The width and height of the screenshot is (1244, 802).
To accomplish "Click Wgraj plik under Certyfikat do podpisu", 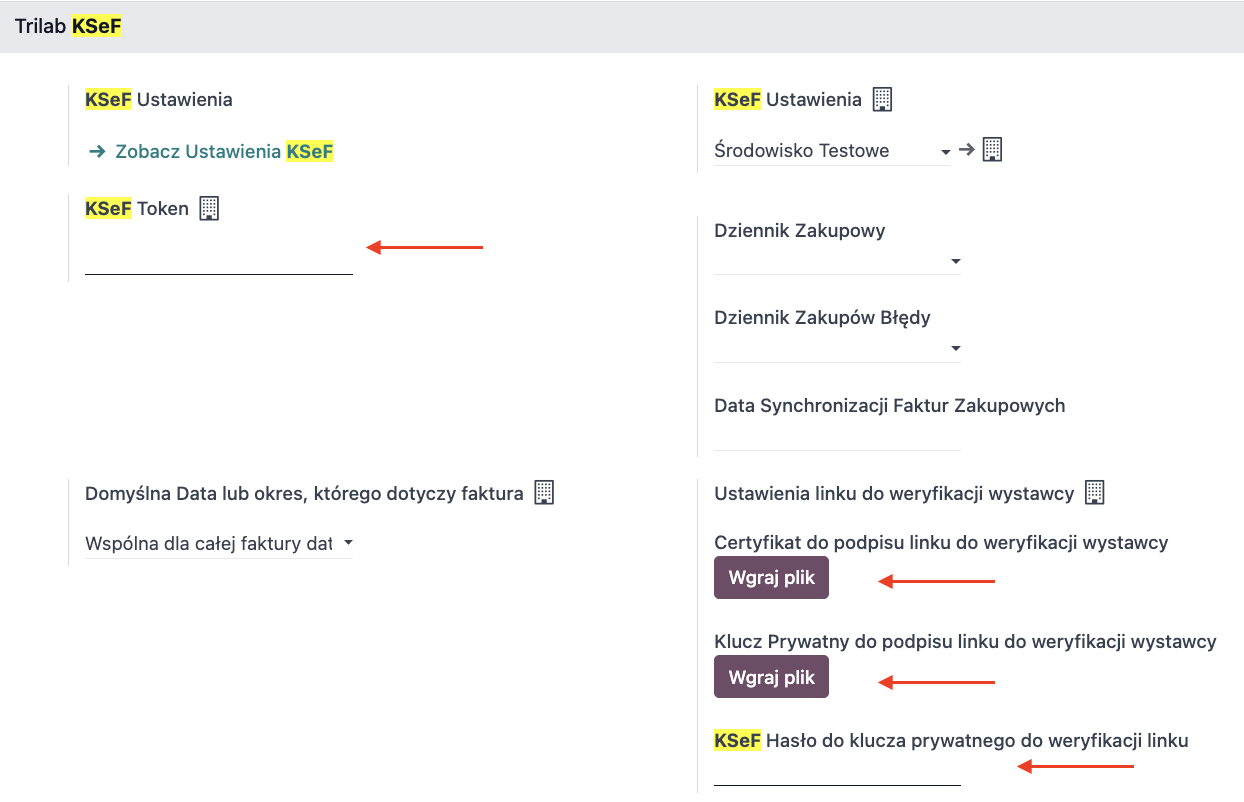I will coord(771,578).
